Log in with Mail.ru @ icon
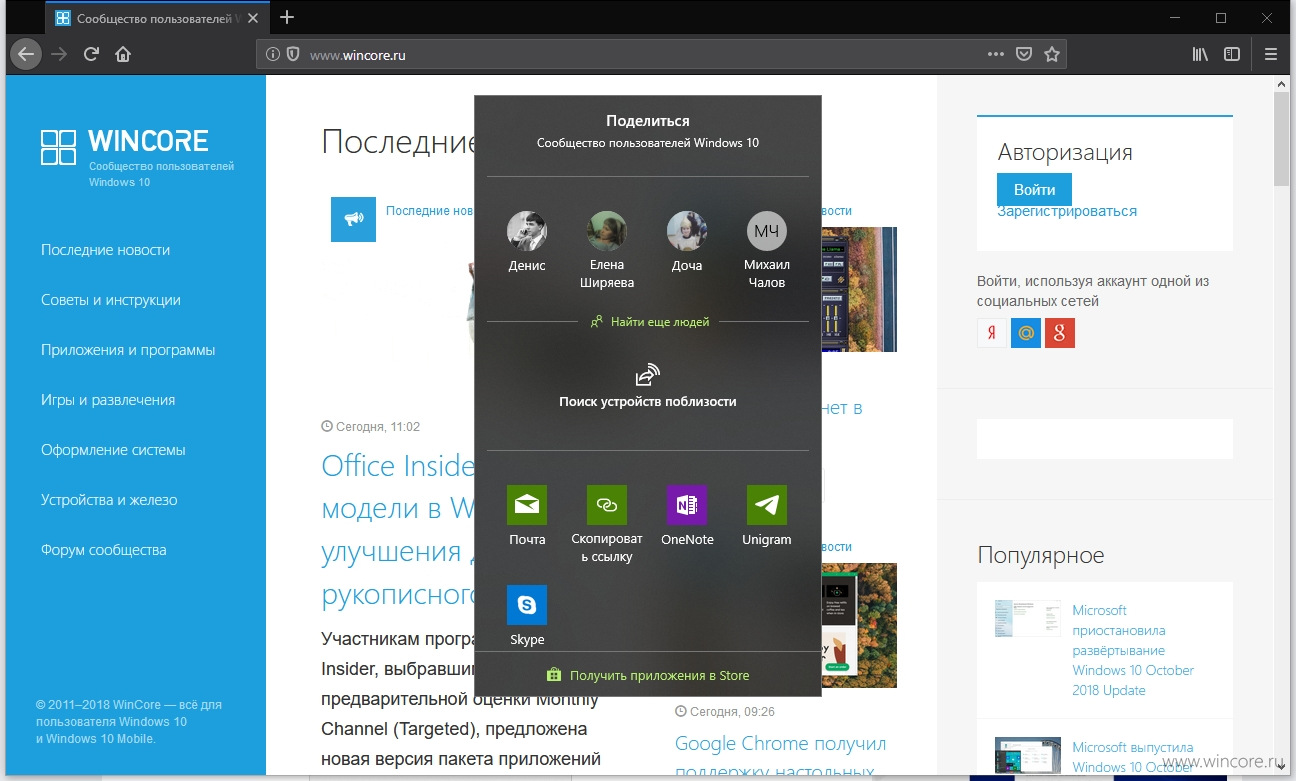The image size is (1296, 781). [1026, 333]
